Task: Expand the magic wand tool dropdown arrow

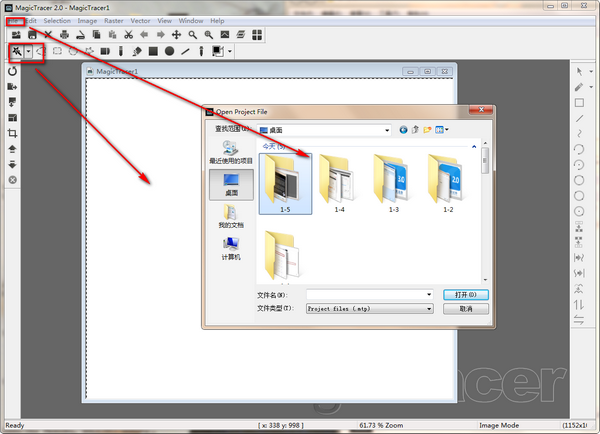Action: [x=28, y=51]
